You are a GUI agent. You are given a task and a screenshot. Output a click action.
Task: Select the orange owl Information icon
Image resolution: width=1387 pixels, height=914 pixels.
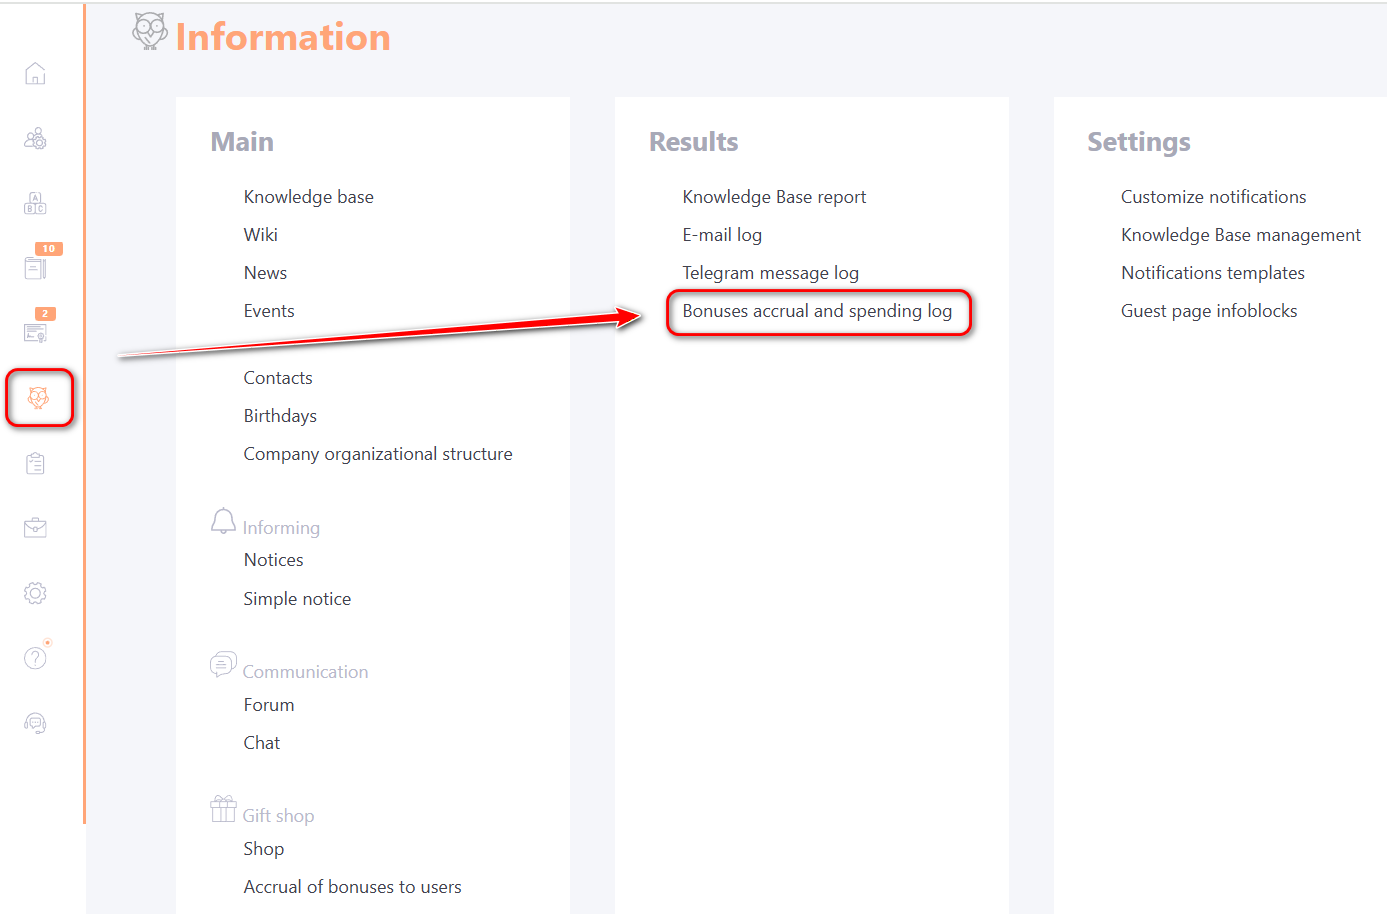38,398
